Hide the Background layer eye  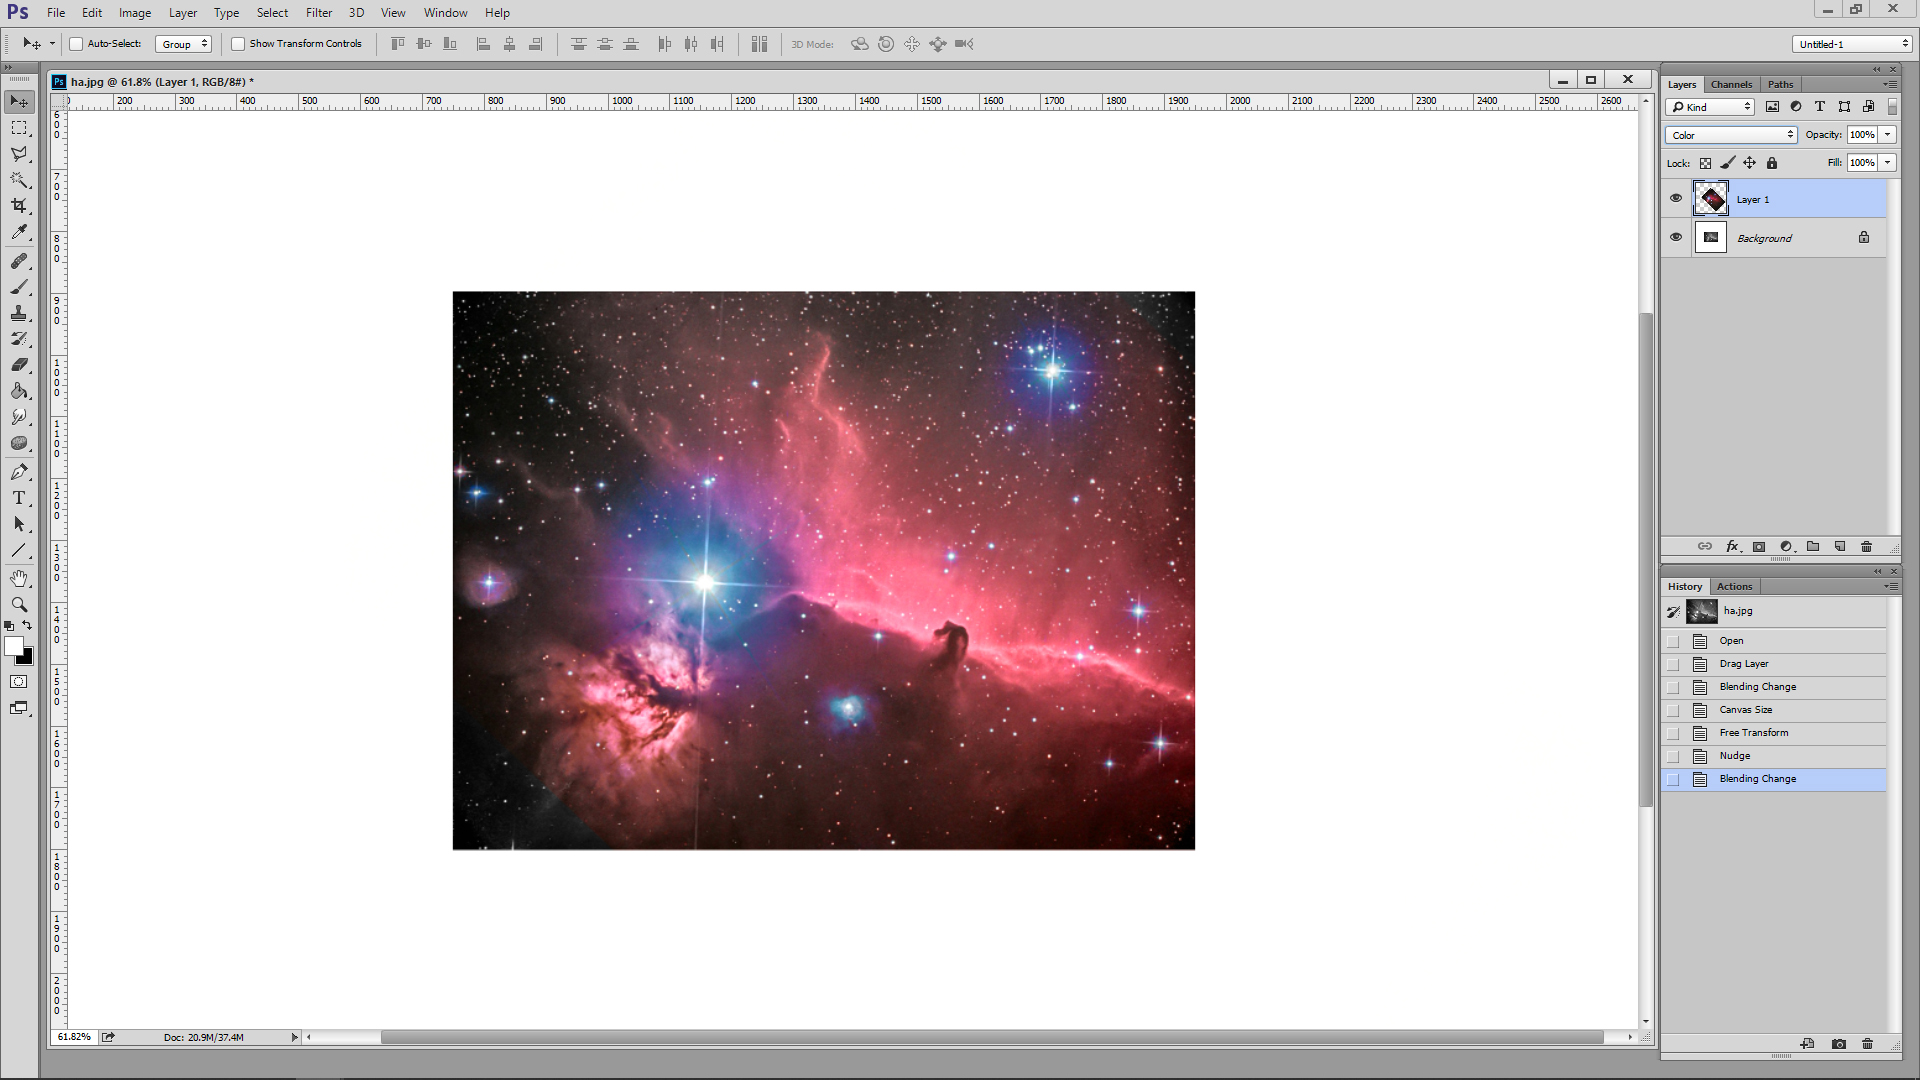coord(1676,237)
